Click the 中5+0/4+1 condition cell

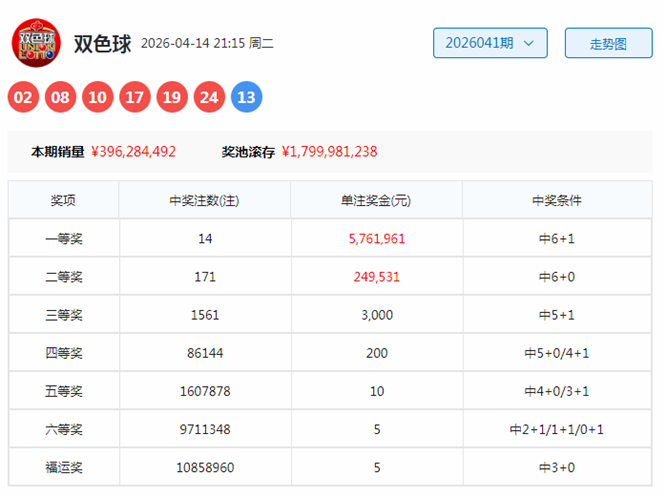tap(557, 353)
